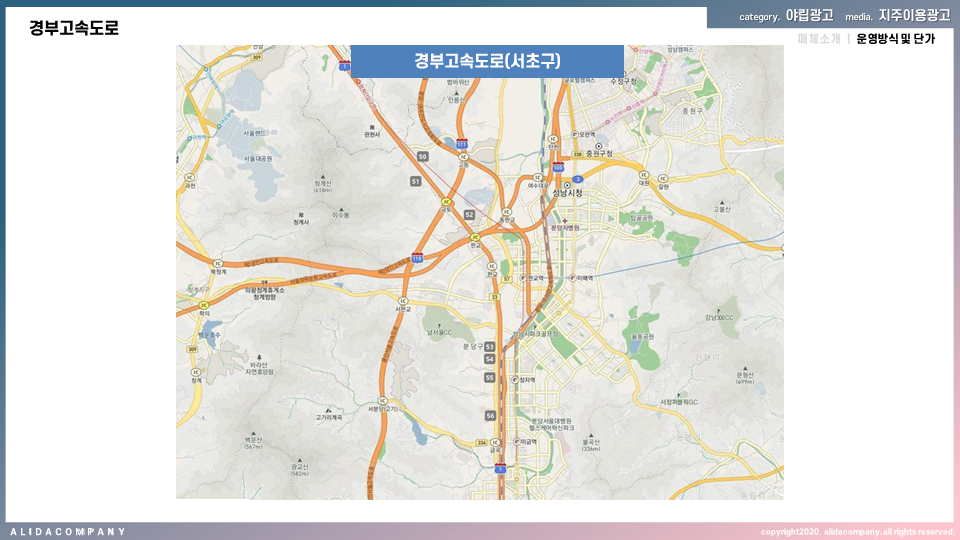The height and width of the screenshot is (540, 960).
Task: Click the ALIDACOMPANY footer logo
Action: [x=68, y=531]
